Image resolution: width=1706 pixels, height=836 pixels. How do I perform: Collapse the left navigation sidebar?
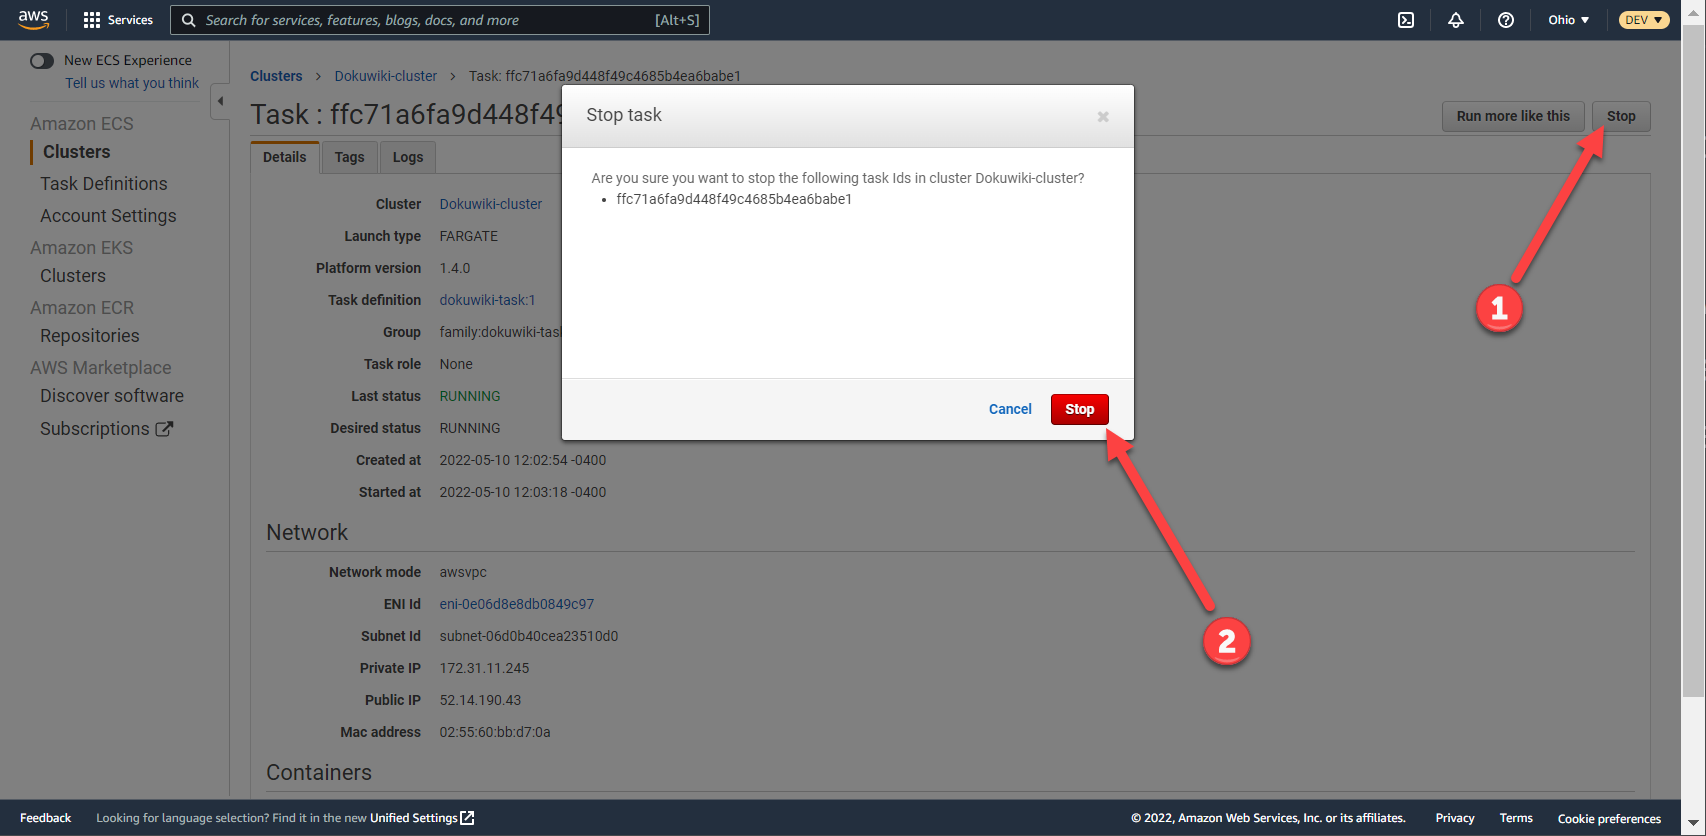(220, 101)
